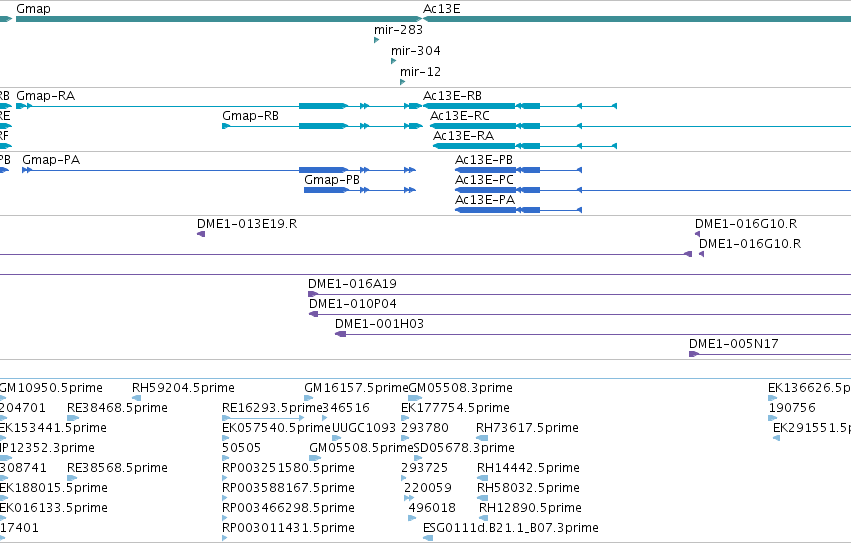
Task: Click the DME1-010P04 clone label
Action: coord(353,304)
